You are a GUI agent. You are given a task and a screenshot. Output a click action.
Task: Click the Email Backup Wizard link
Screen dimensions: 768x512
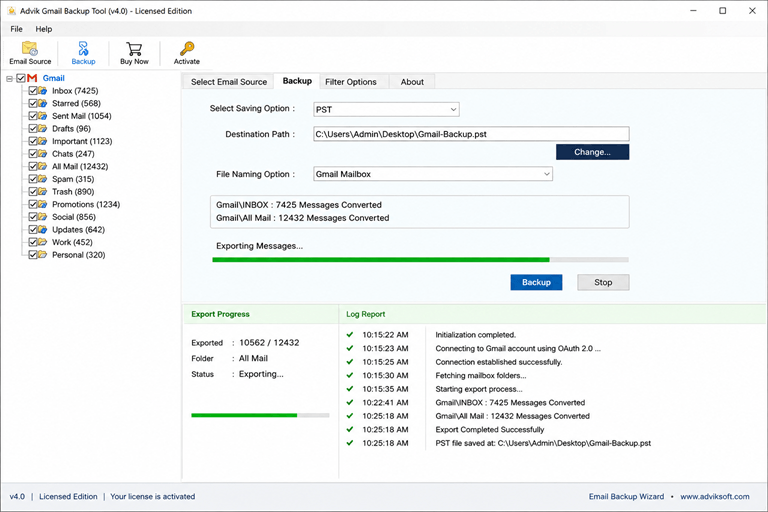point(626,496)
